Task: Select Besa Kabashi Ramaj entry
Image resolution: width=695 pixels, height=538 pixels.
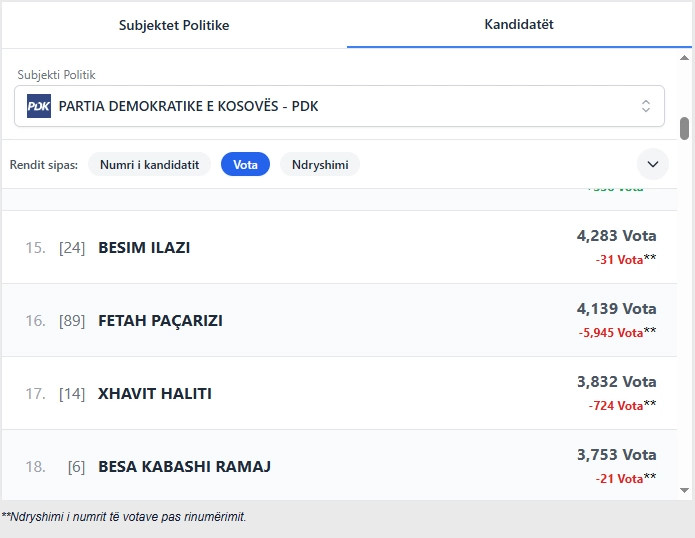Action: pyautogui.click(x=184, y=467)
